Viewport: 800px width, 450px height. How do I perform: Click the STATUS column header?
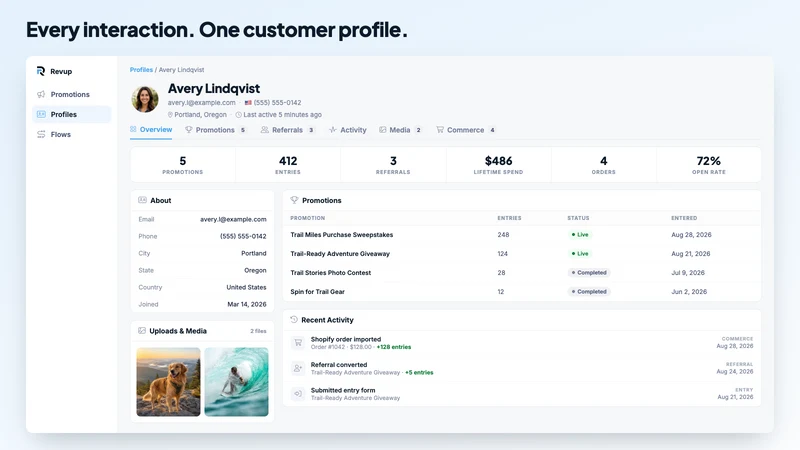578,218
